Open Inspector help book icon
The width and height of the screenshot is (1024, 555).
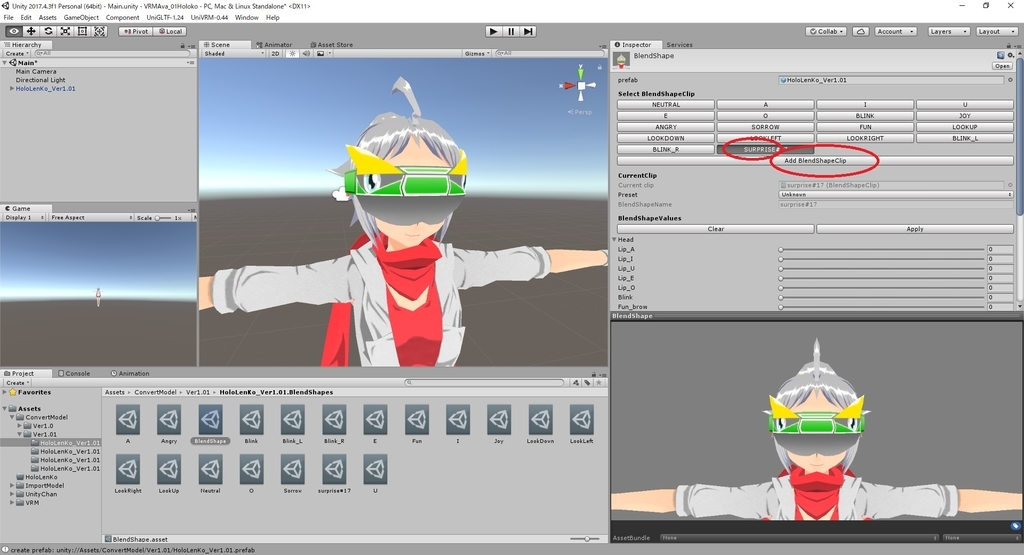pos(1000,56)
